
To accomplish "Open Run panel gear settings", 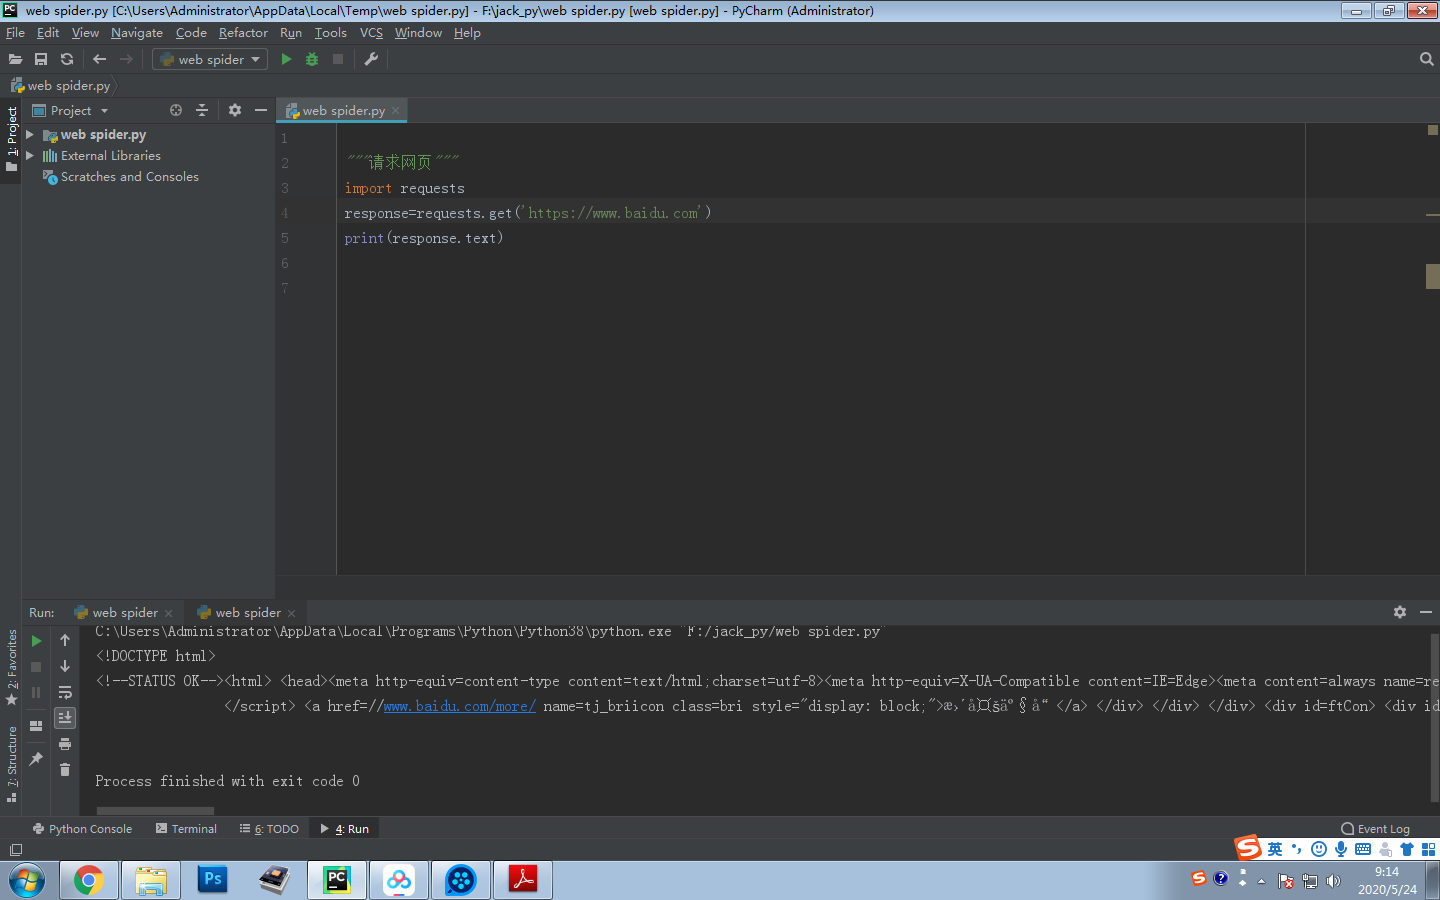I will pyautogui.click(x=1400, y=612).
